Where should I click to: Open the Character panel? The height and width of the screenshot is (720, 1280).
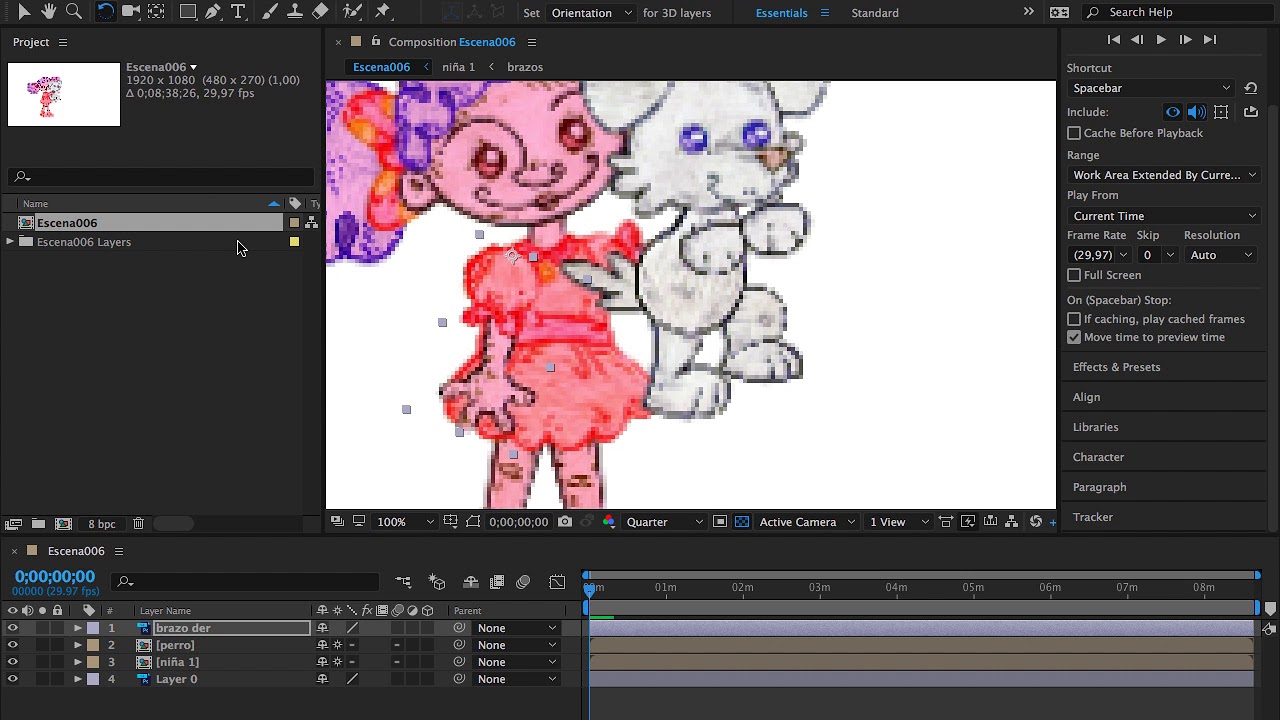coord(1098,457)
